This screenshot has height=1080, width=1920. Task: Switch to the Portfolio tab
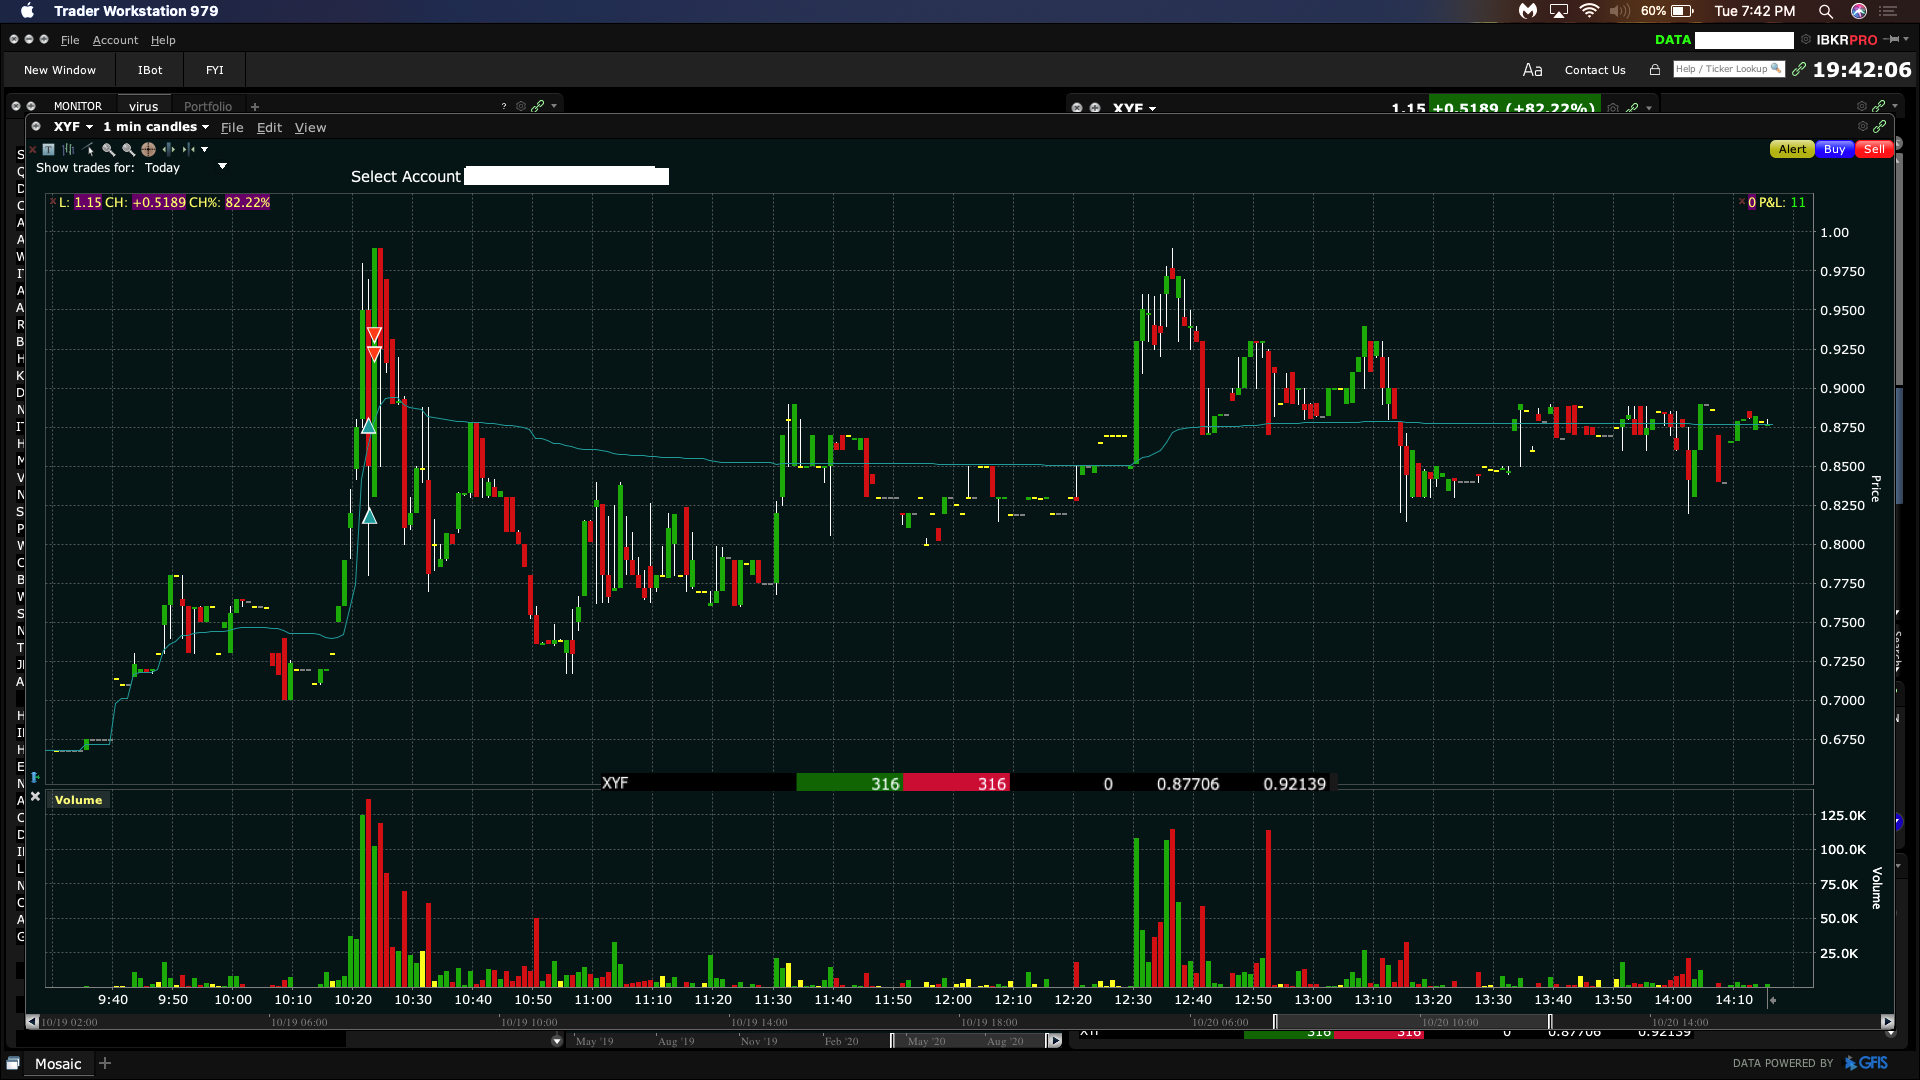pos(207,106)
